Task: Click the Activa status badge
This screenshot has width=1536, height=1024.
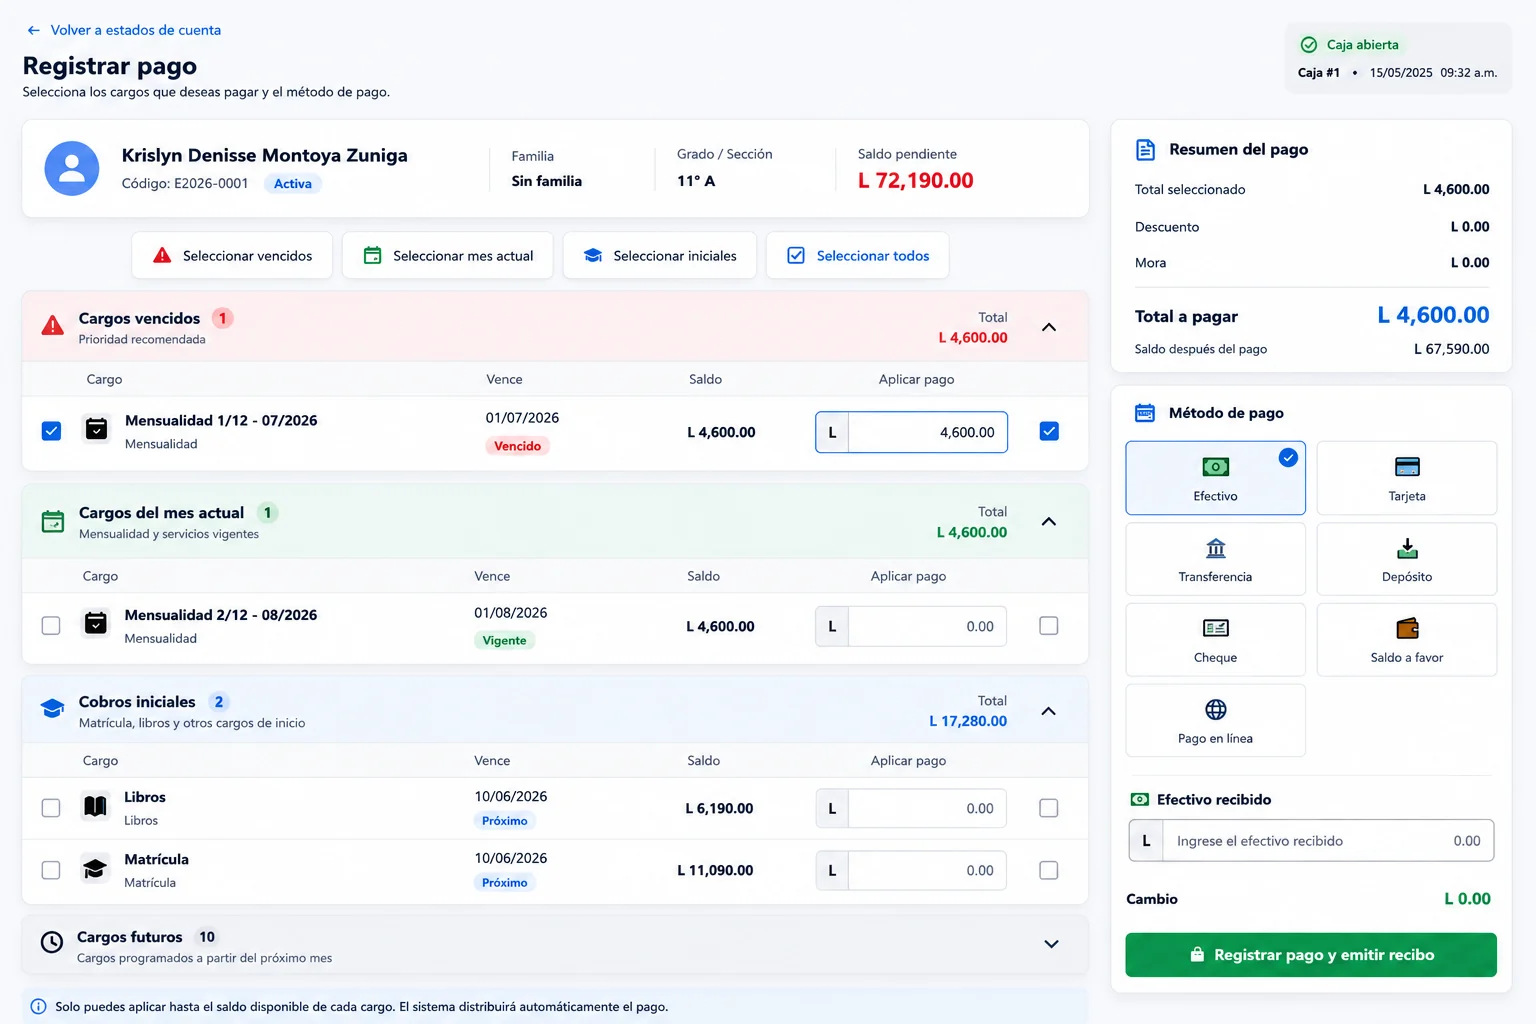Action: pos(293,184)
